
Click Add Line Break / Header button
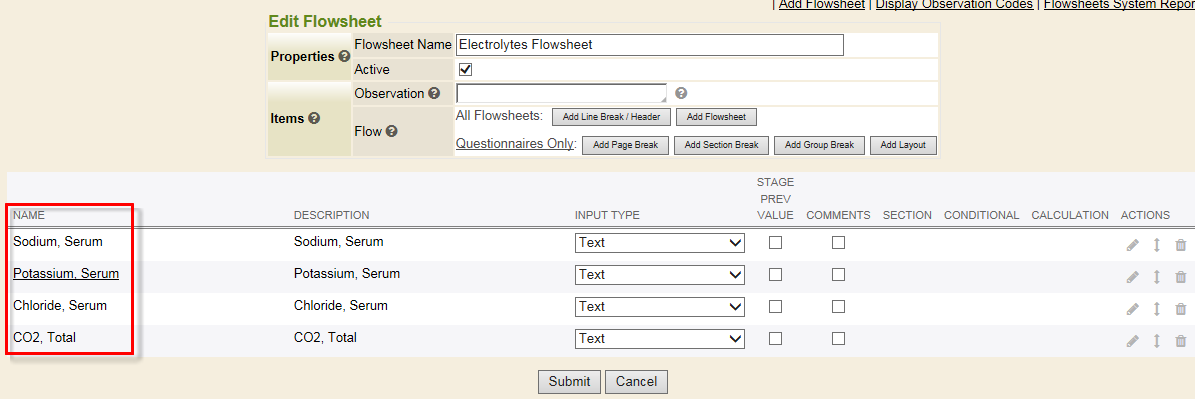click(611, 117)
